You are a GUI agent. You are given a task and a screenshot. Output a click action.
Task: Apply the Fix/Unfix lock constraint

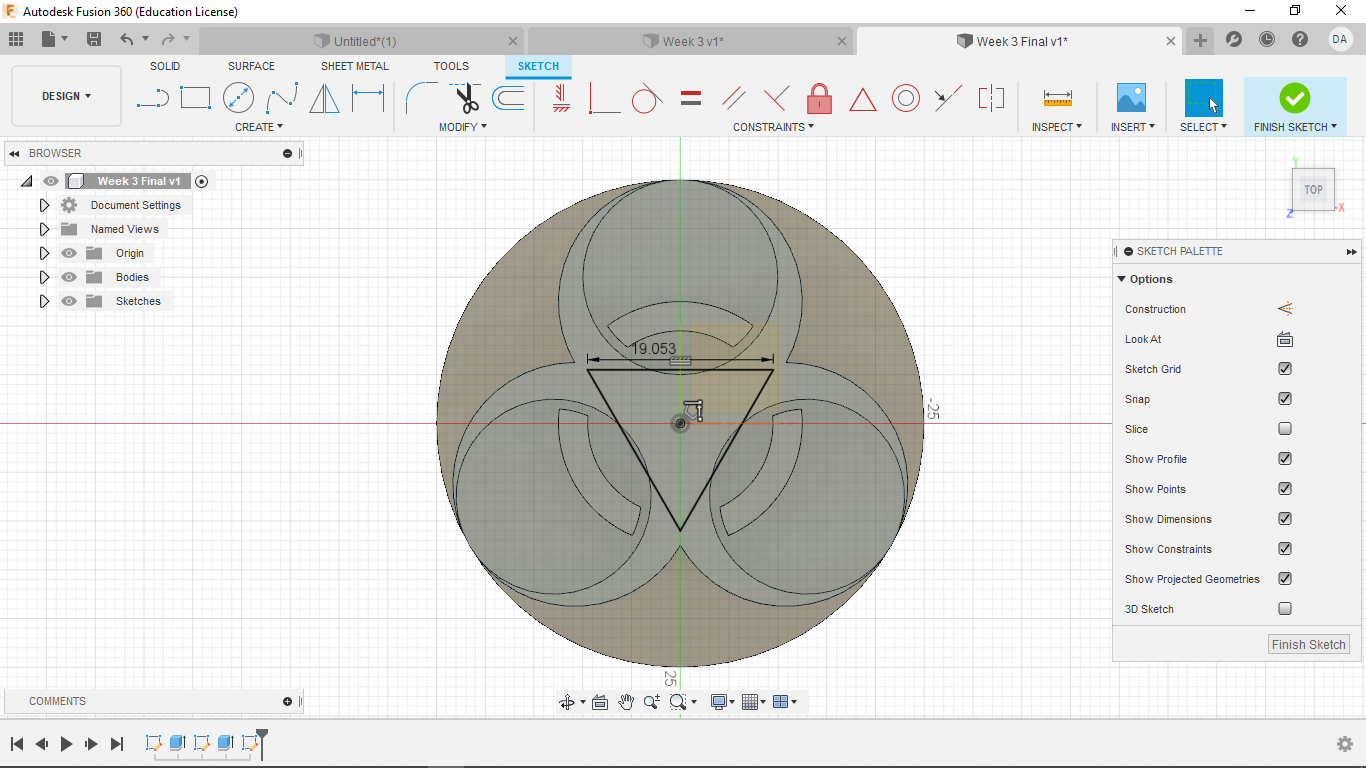819,98
